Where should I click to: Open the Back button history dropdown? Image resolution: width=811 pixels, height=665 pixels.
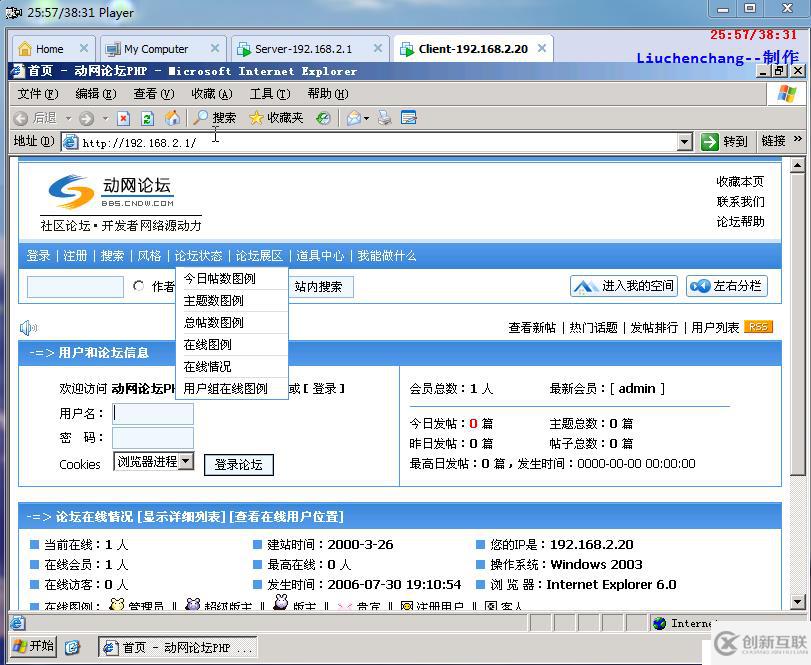point(68,118)
